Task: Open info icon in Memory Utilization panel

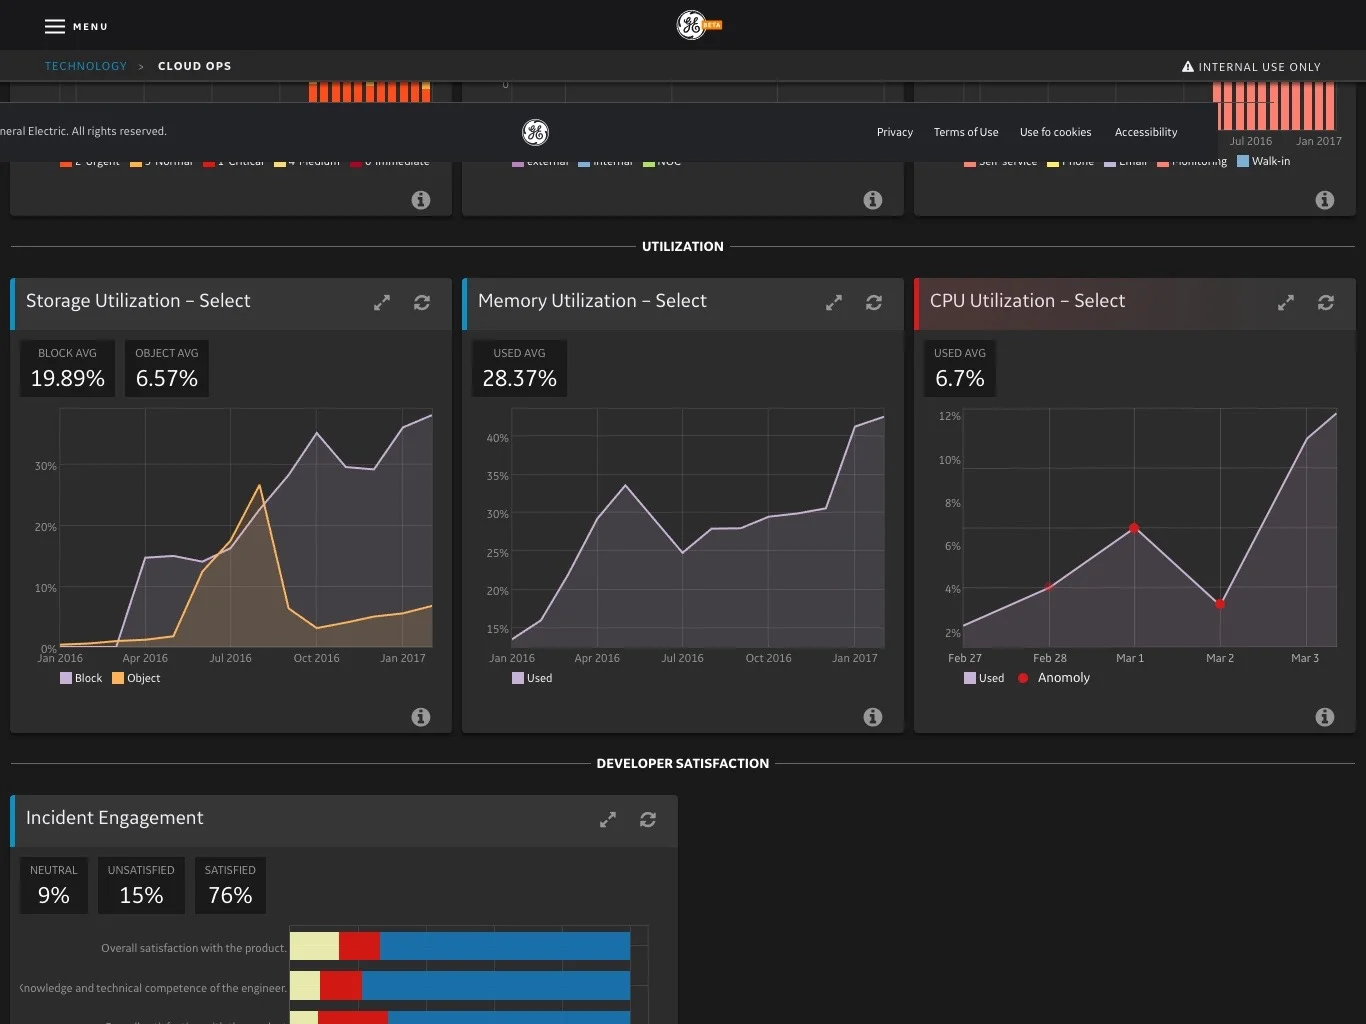Action: coord(873,717)
